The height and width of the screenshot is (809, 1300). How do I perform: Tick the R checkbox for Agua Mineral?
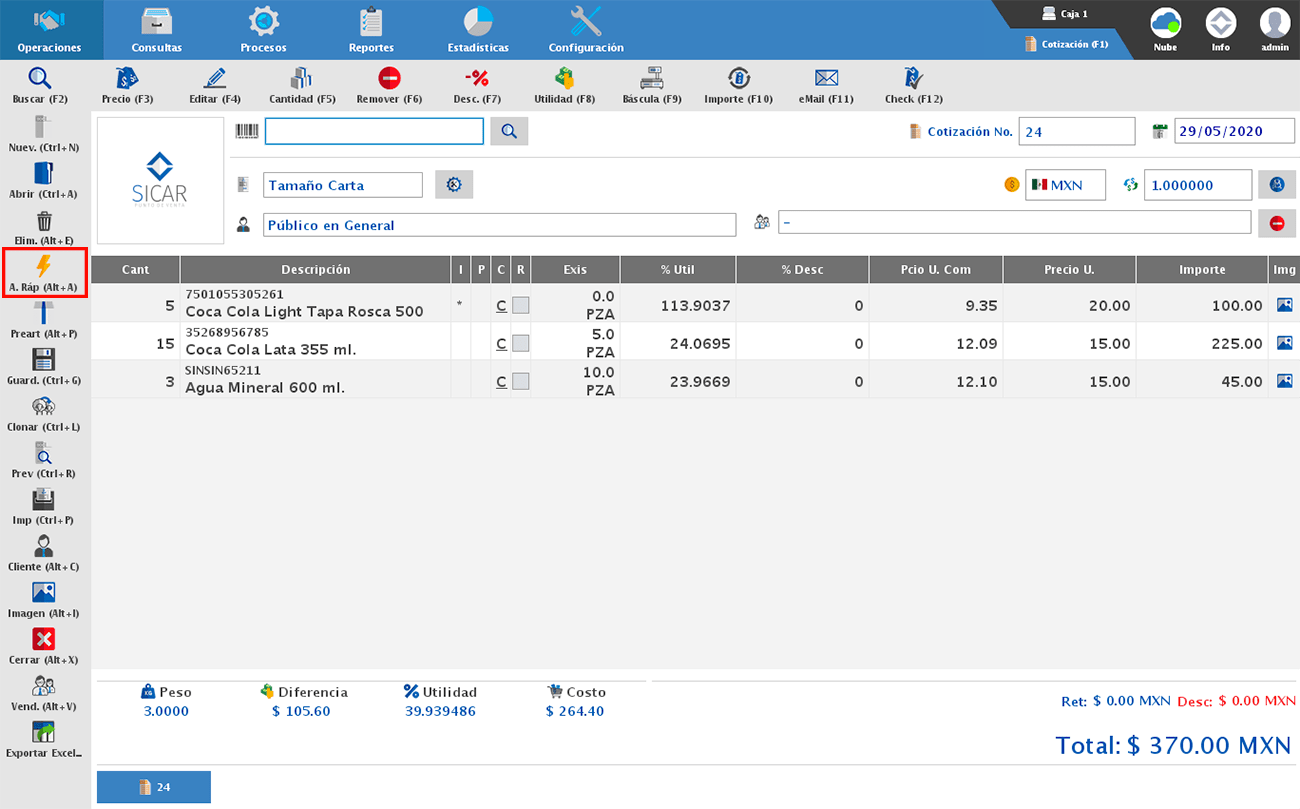[x=521, y=381]
